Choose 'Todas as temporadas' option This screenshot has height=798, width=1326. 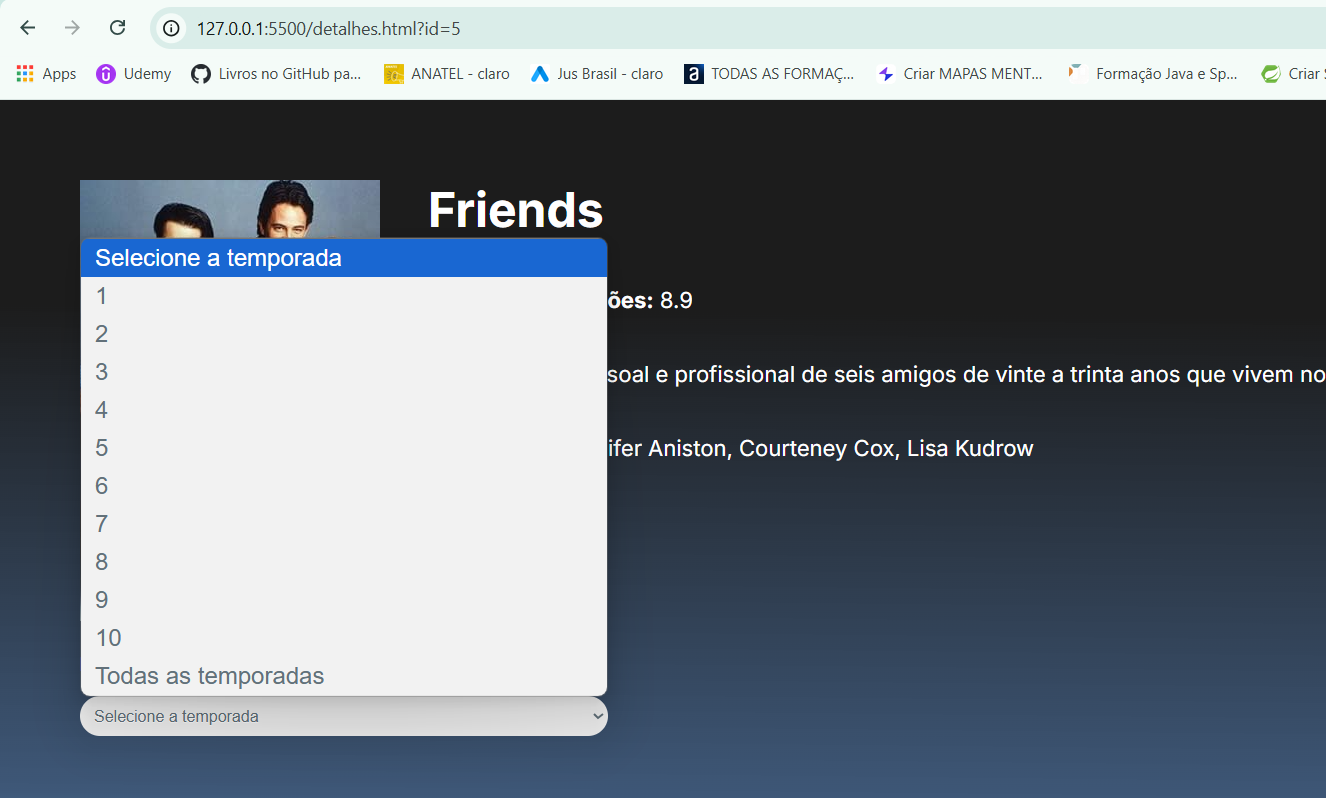[343, 676]
